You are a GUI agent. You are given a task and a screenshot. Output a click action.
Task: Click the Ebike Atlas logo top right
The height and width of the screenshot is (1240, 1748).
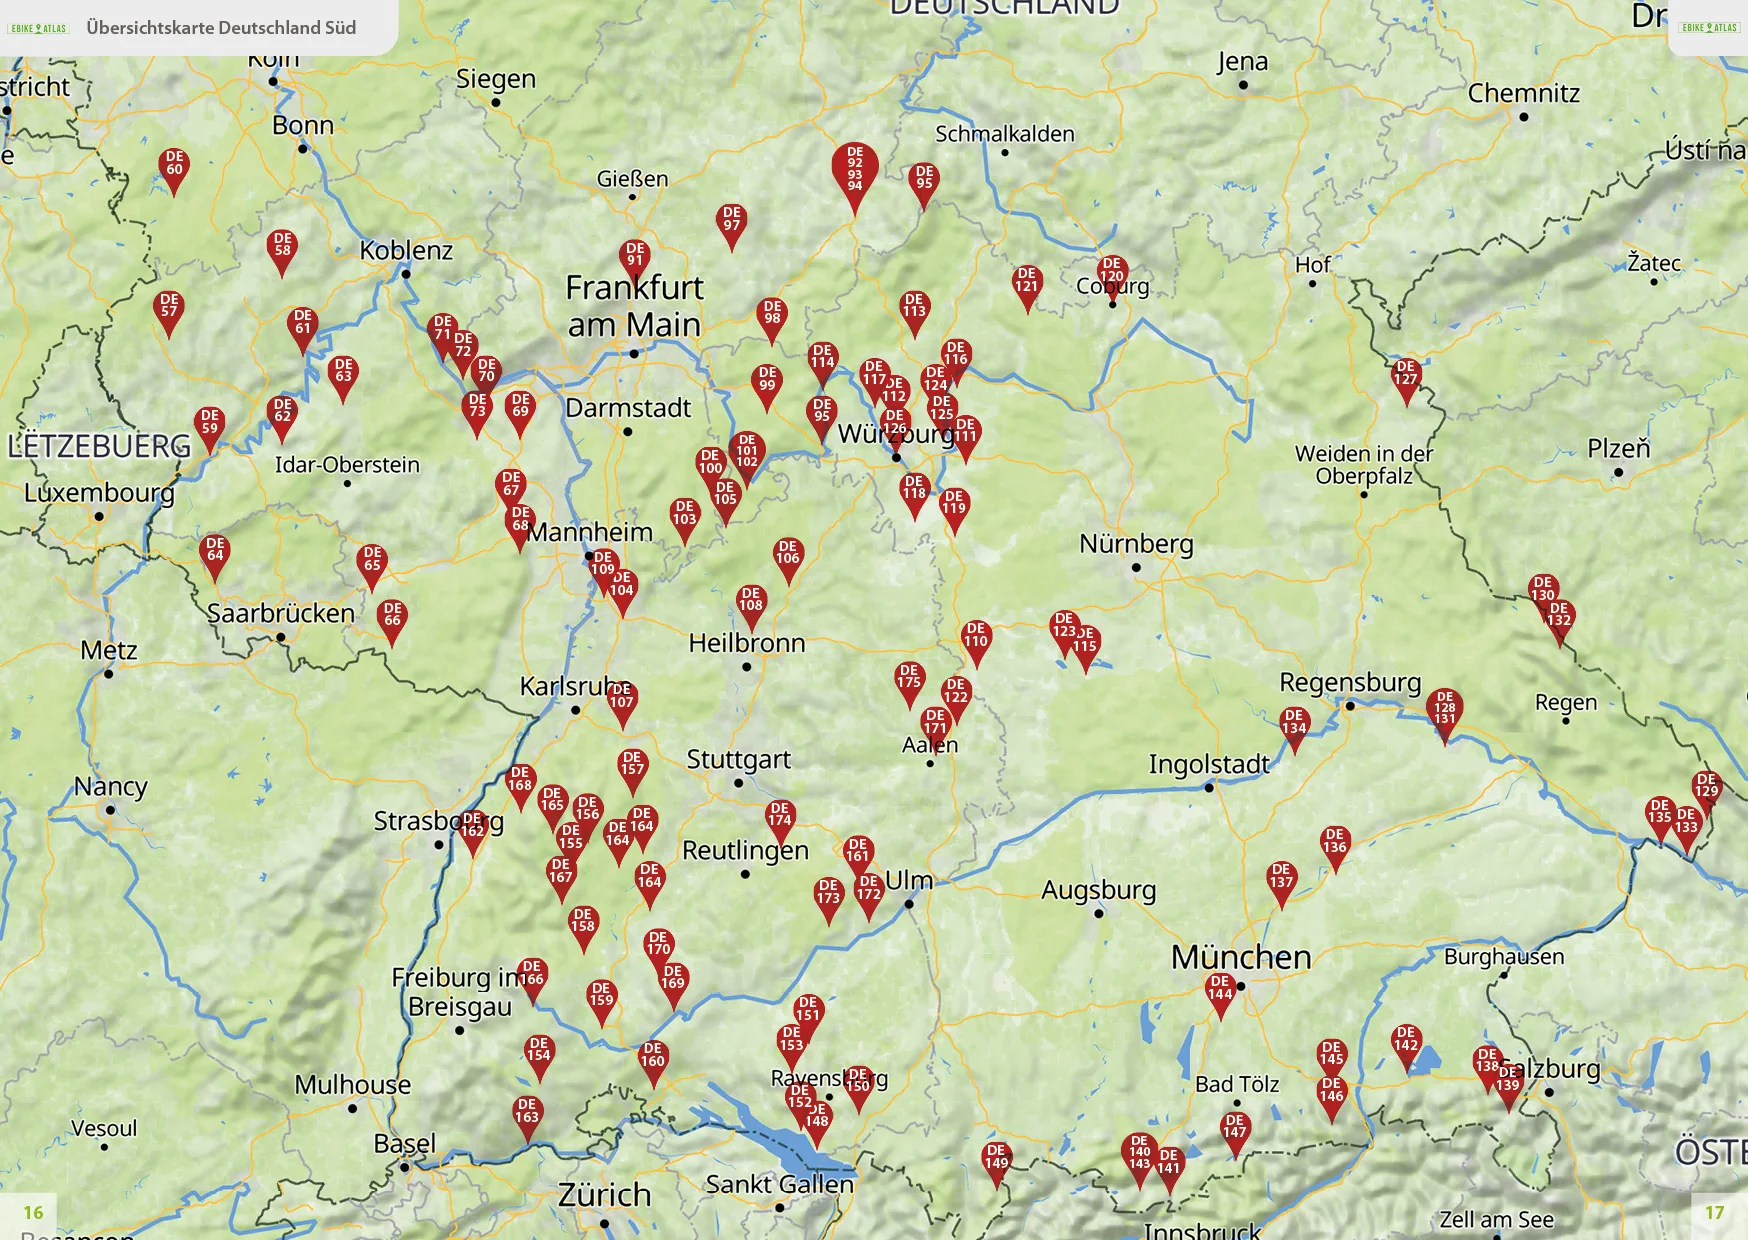point(1709,27)
